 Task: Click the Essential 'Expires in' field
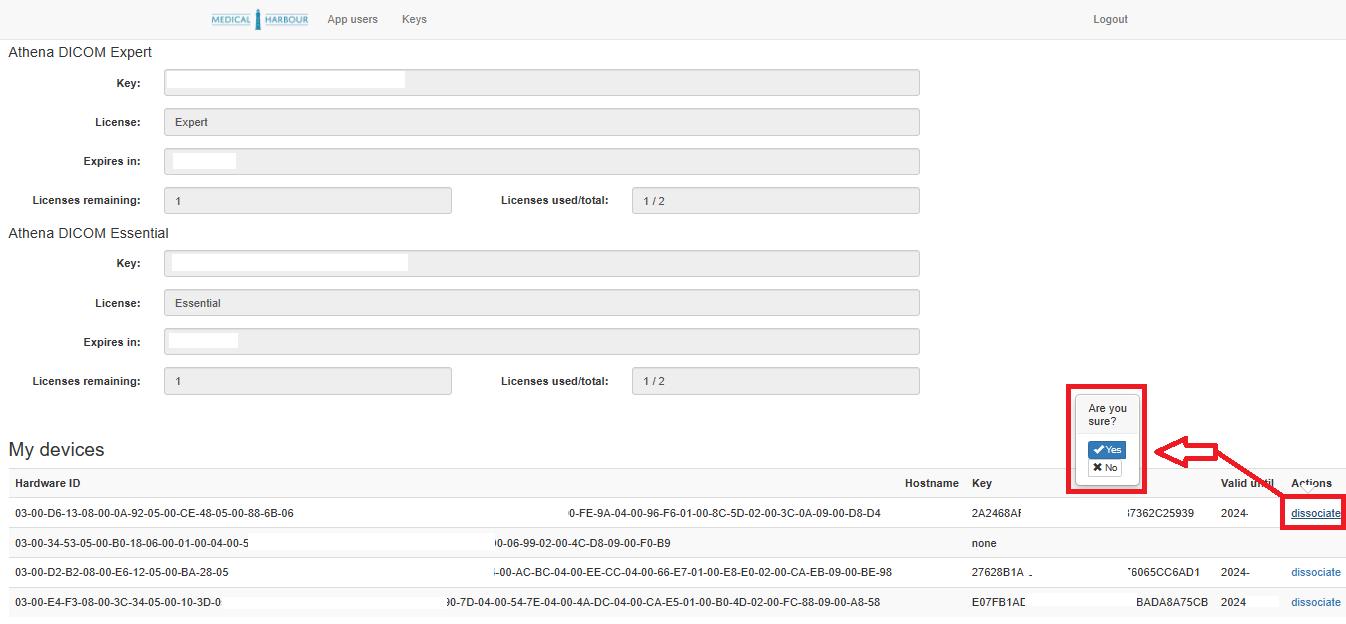pos(541,342)
